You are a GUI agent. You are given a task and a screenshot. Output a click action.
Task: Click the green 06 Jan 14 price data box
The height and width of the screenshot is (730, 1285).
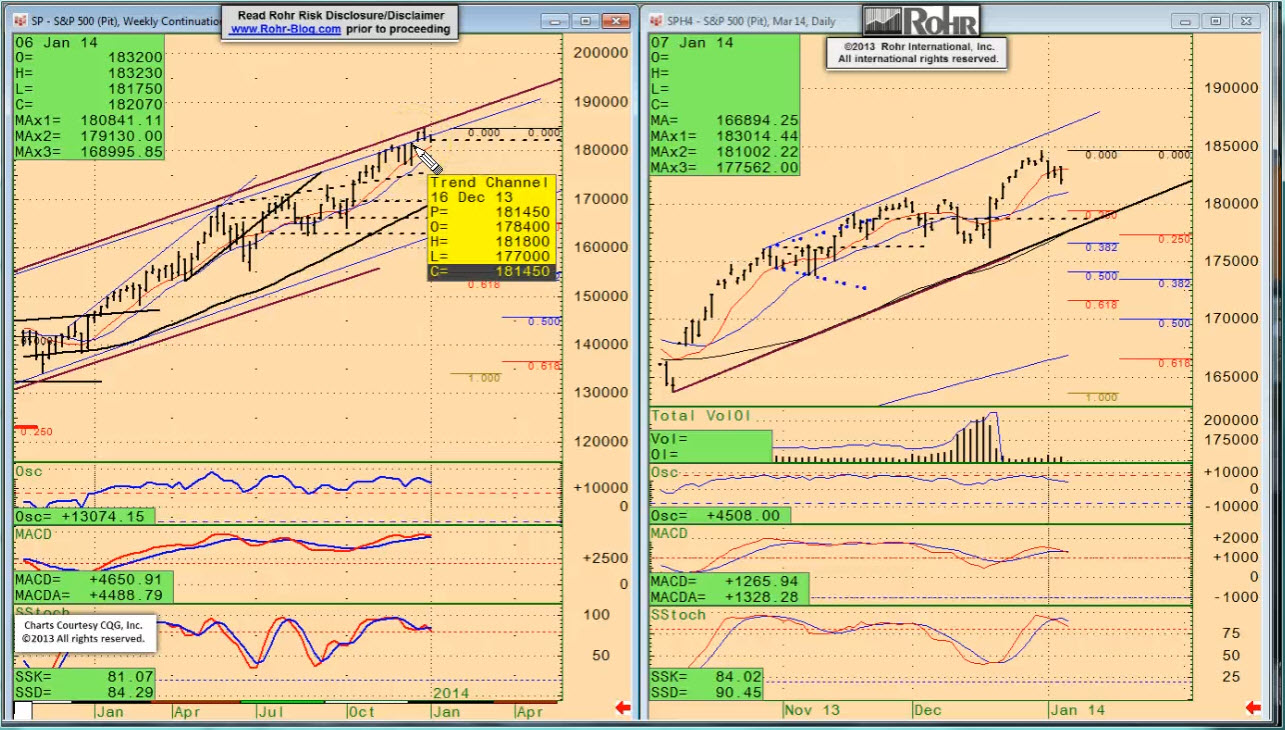click(x=88, y=96)
